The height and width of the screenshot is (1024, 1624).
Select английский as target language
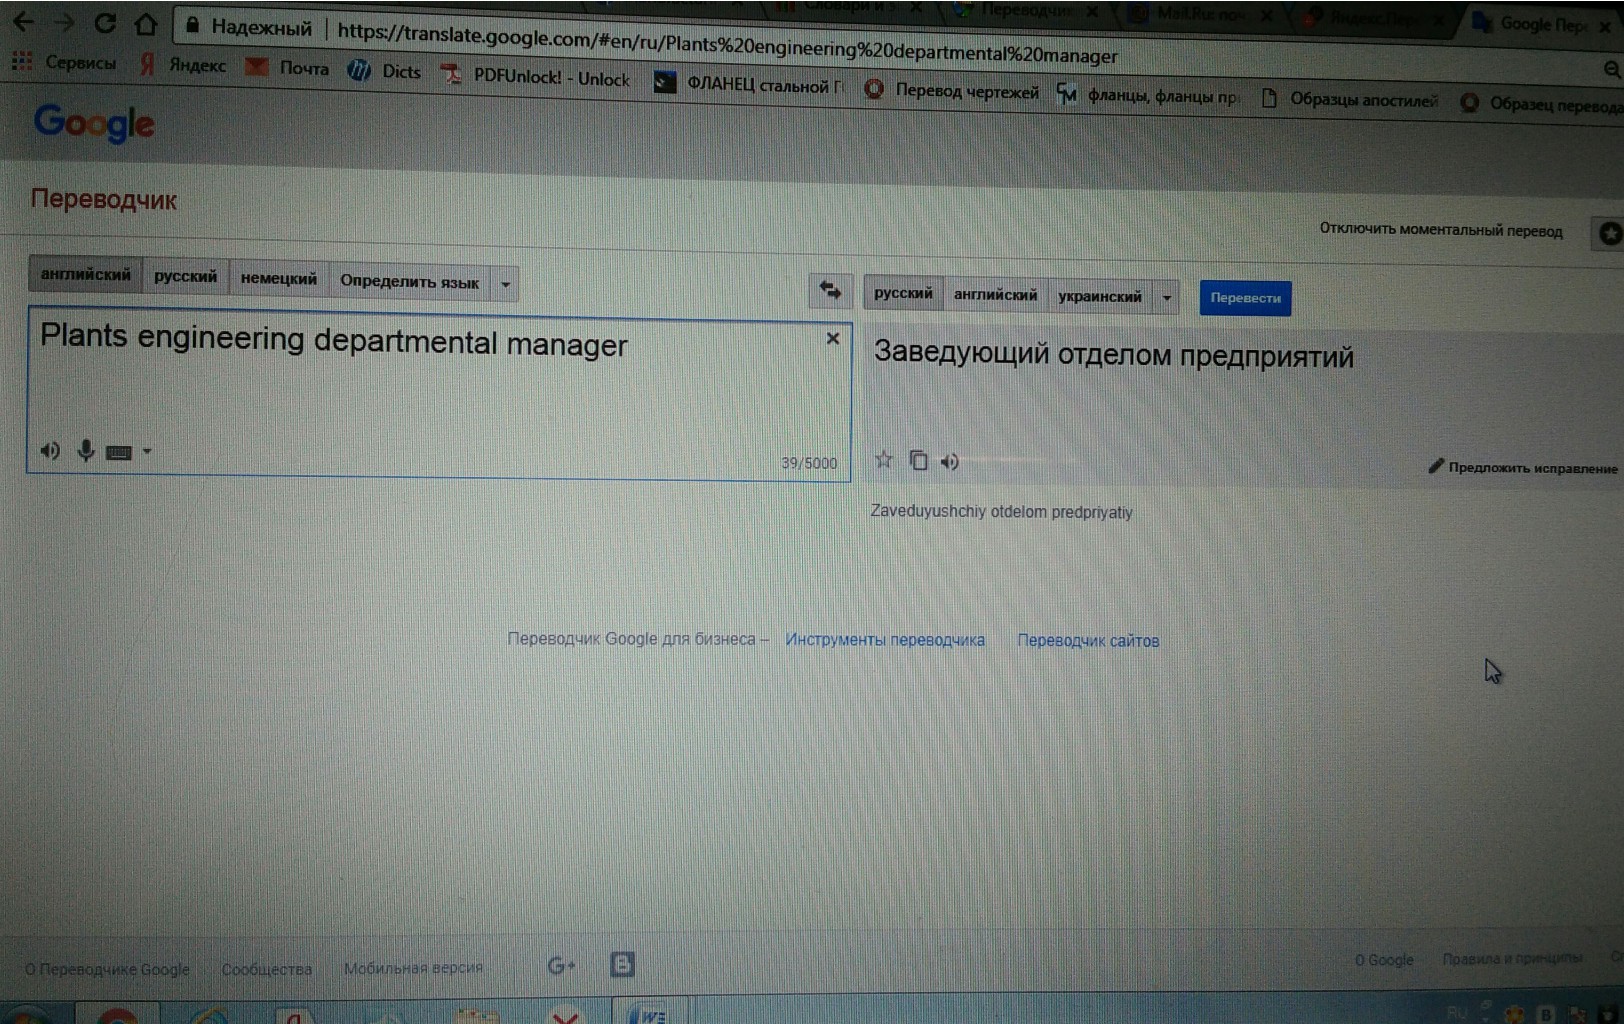pos(995,295)
